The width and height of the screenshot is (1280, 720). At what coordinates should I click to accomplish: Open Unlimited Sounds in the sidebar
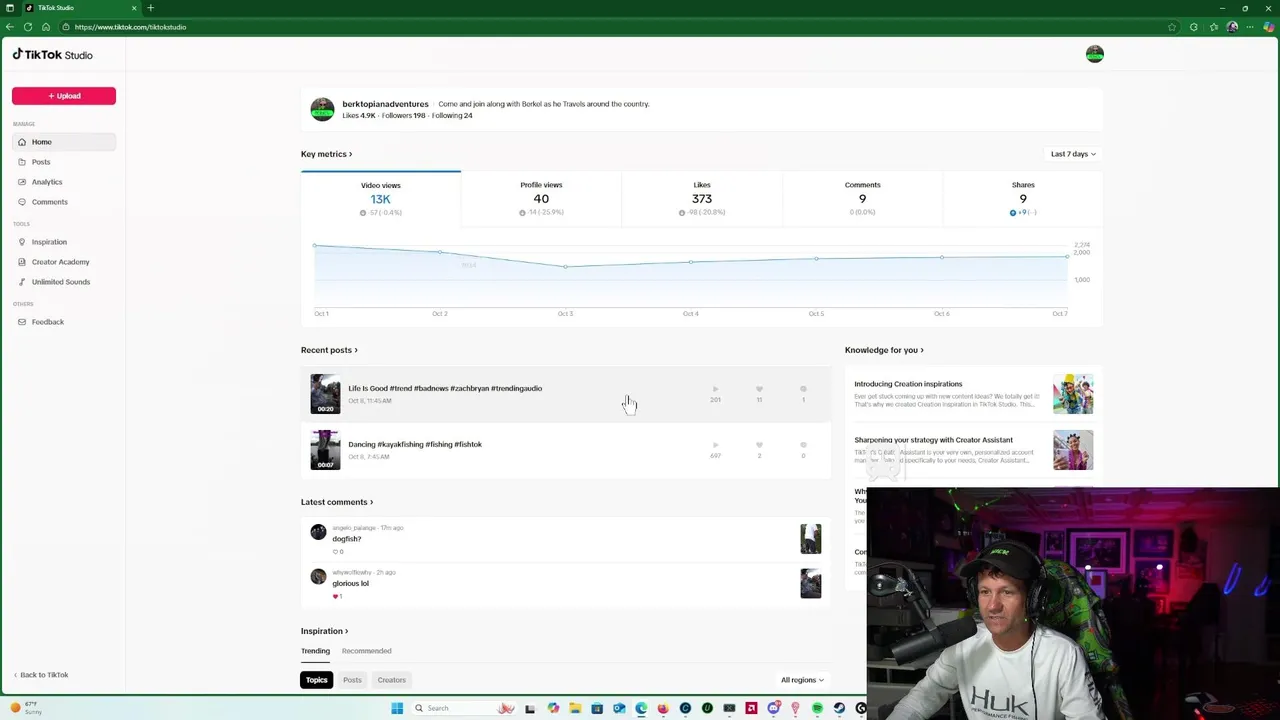64,282
